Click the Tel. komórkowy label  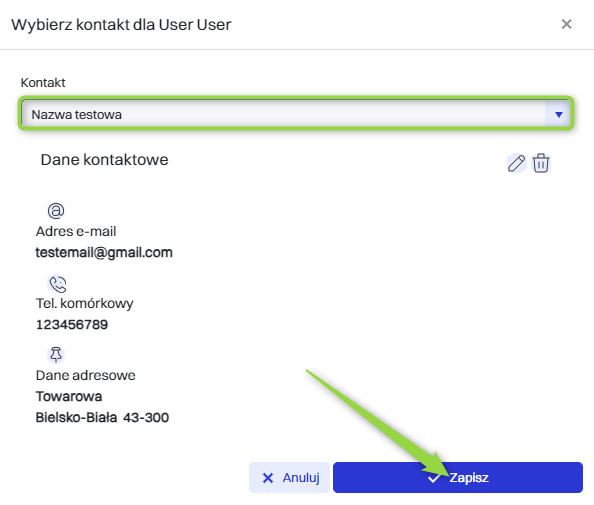[x=84, y=304]
